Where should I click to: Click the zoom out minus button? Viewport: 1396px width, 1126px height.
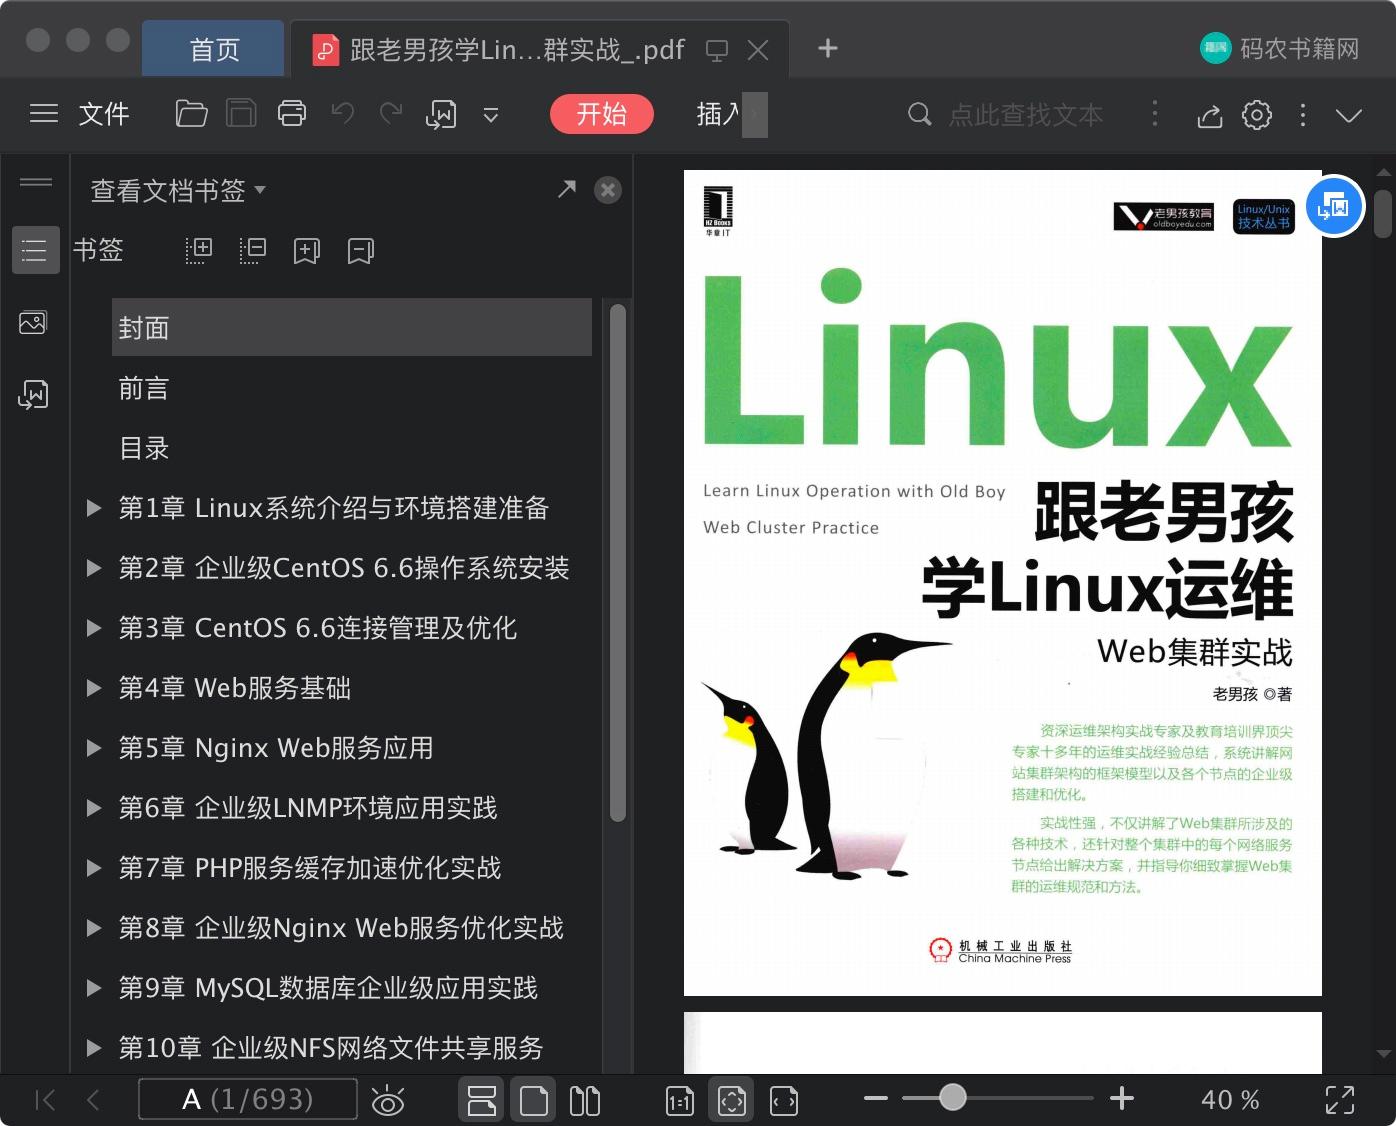coord(876,1099)
